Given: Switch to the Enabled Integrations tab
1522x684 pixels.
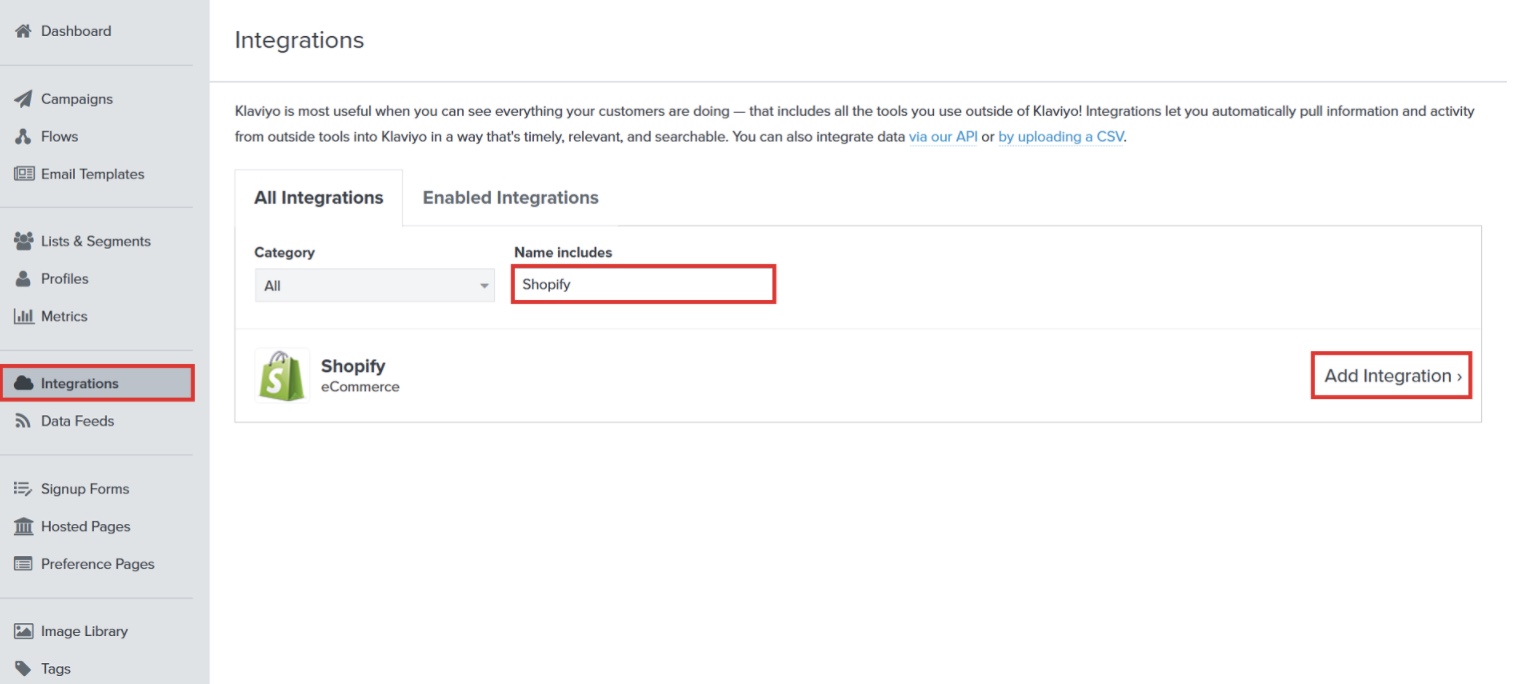Looking at the screenshot, I should [510, 198].
